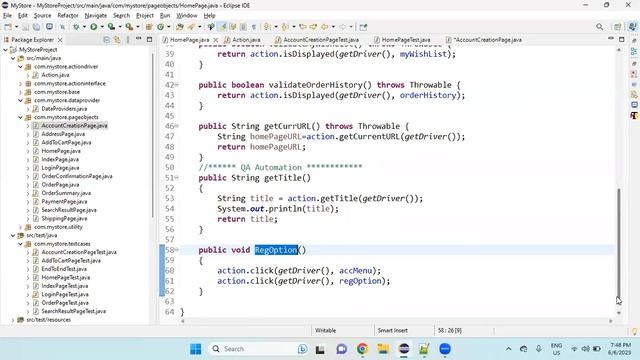The width and height of the screenshot is (640, 360).
Task: Open the Debug button dropdown arrow
Action: pyautogui.click(x=84, y=27)
